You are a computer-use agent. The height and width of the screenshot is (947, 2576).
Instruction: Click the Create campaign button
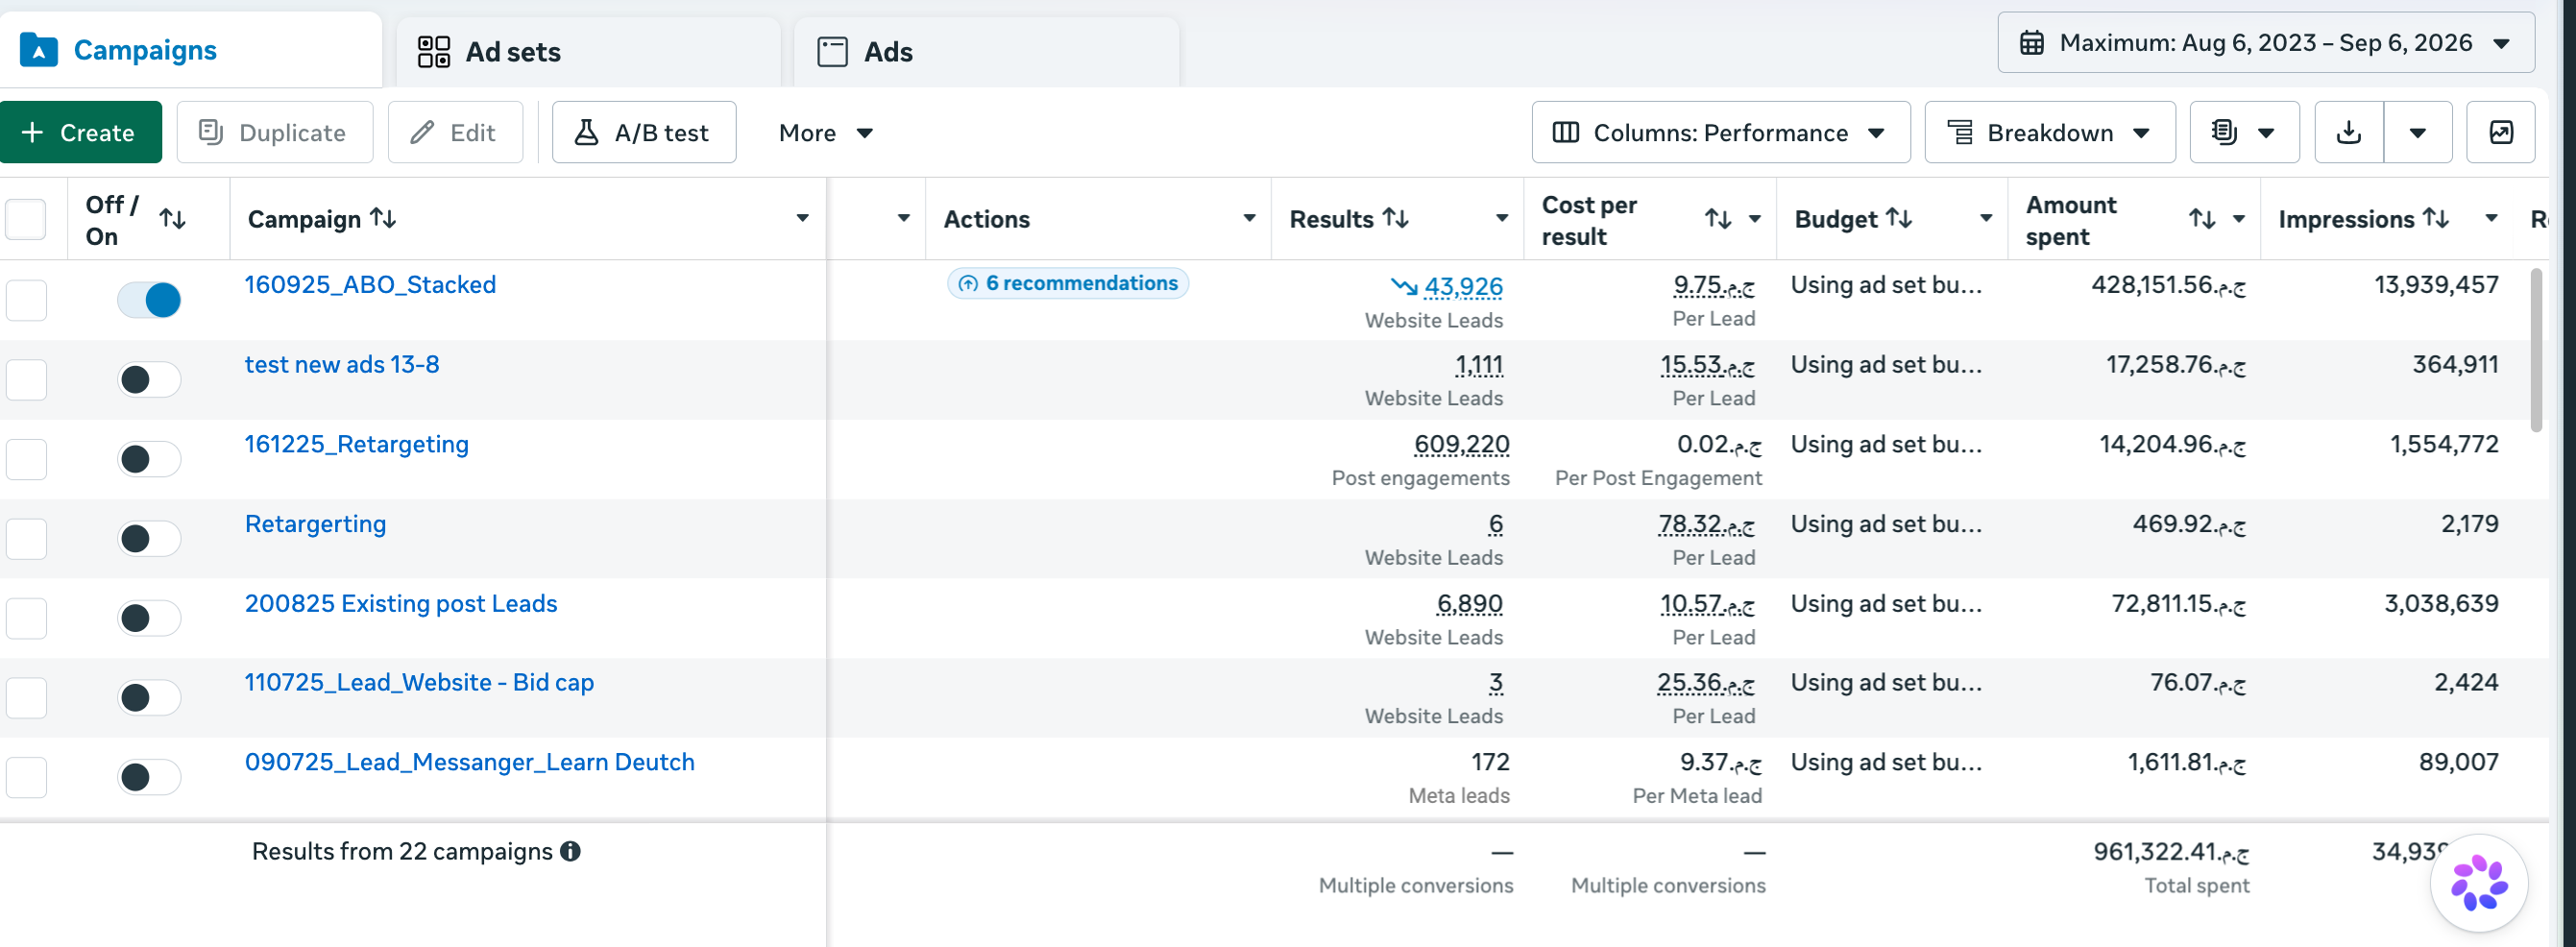[x=80, y=132]
